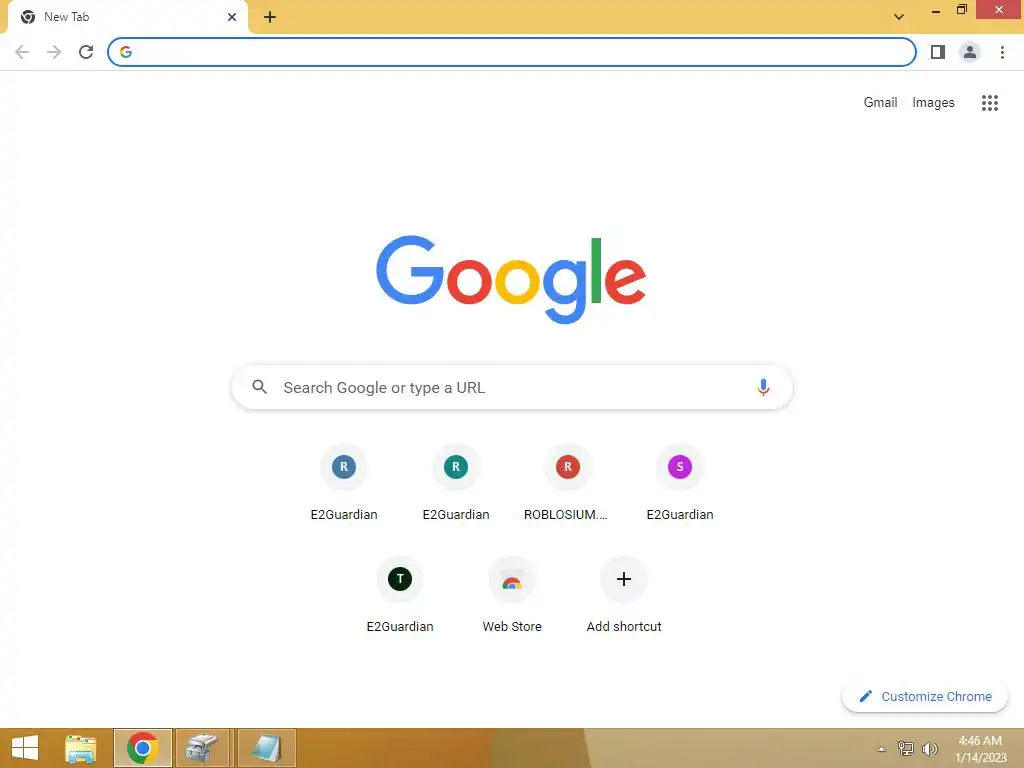The width and height of the screenshot is (1024, 768).
Task: Select the New Tab tab
Action: [x=128, y=17]
